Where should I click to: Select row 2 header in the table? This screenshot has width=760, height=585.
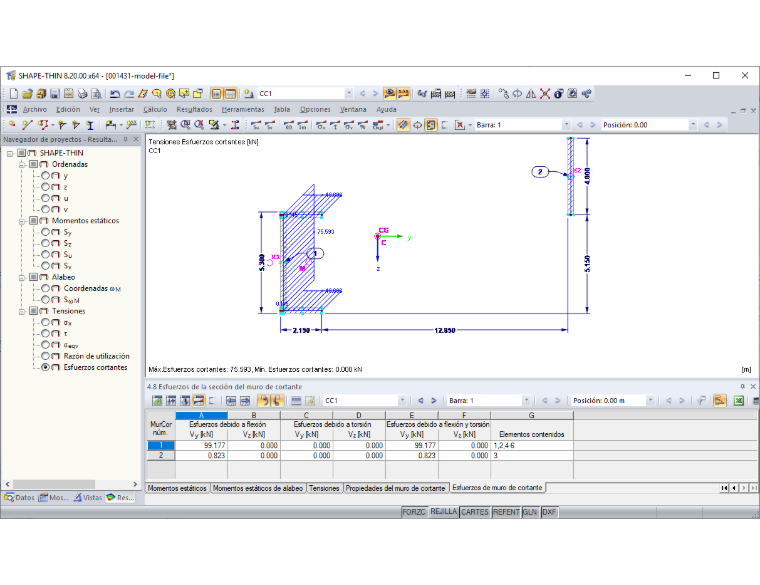click(161, 455)
